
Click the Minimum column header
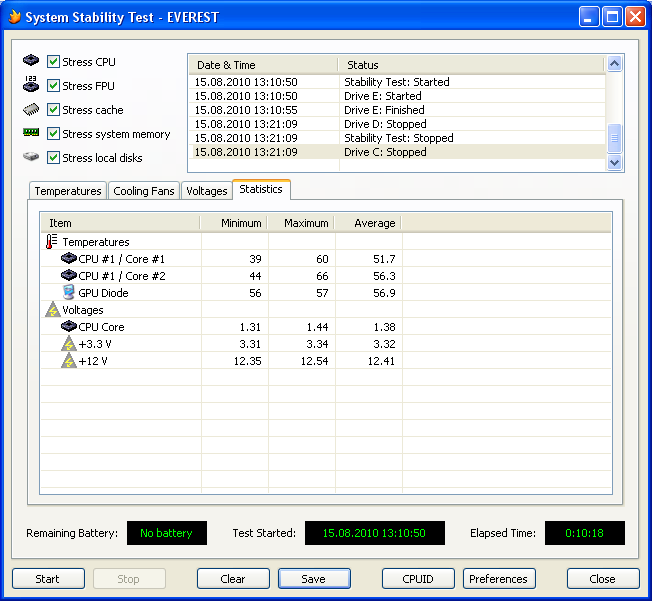tap(234, 223)
